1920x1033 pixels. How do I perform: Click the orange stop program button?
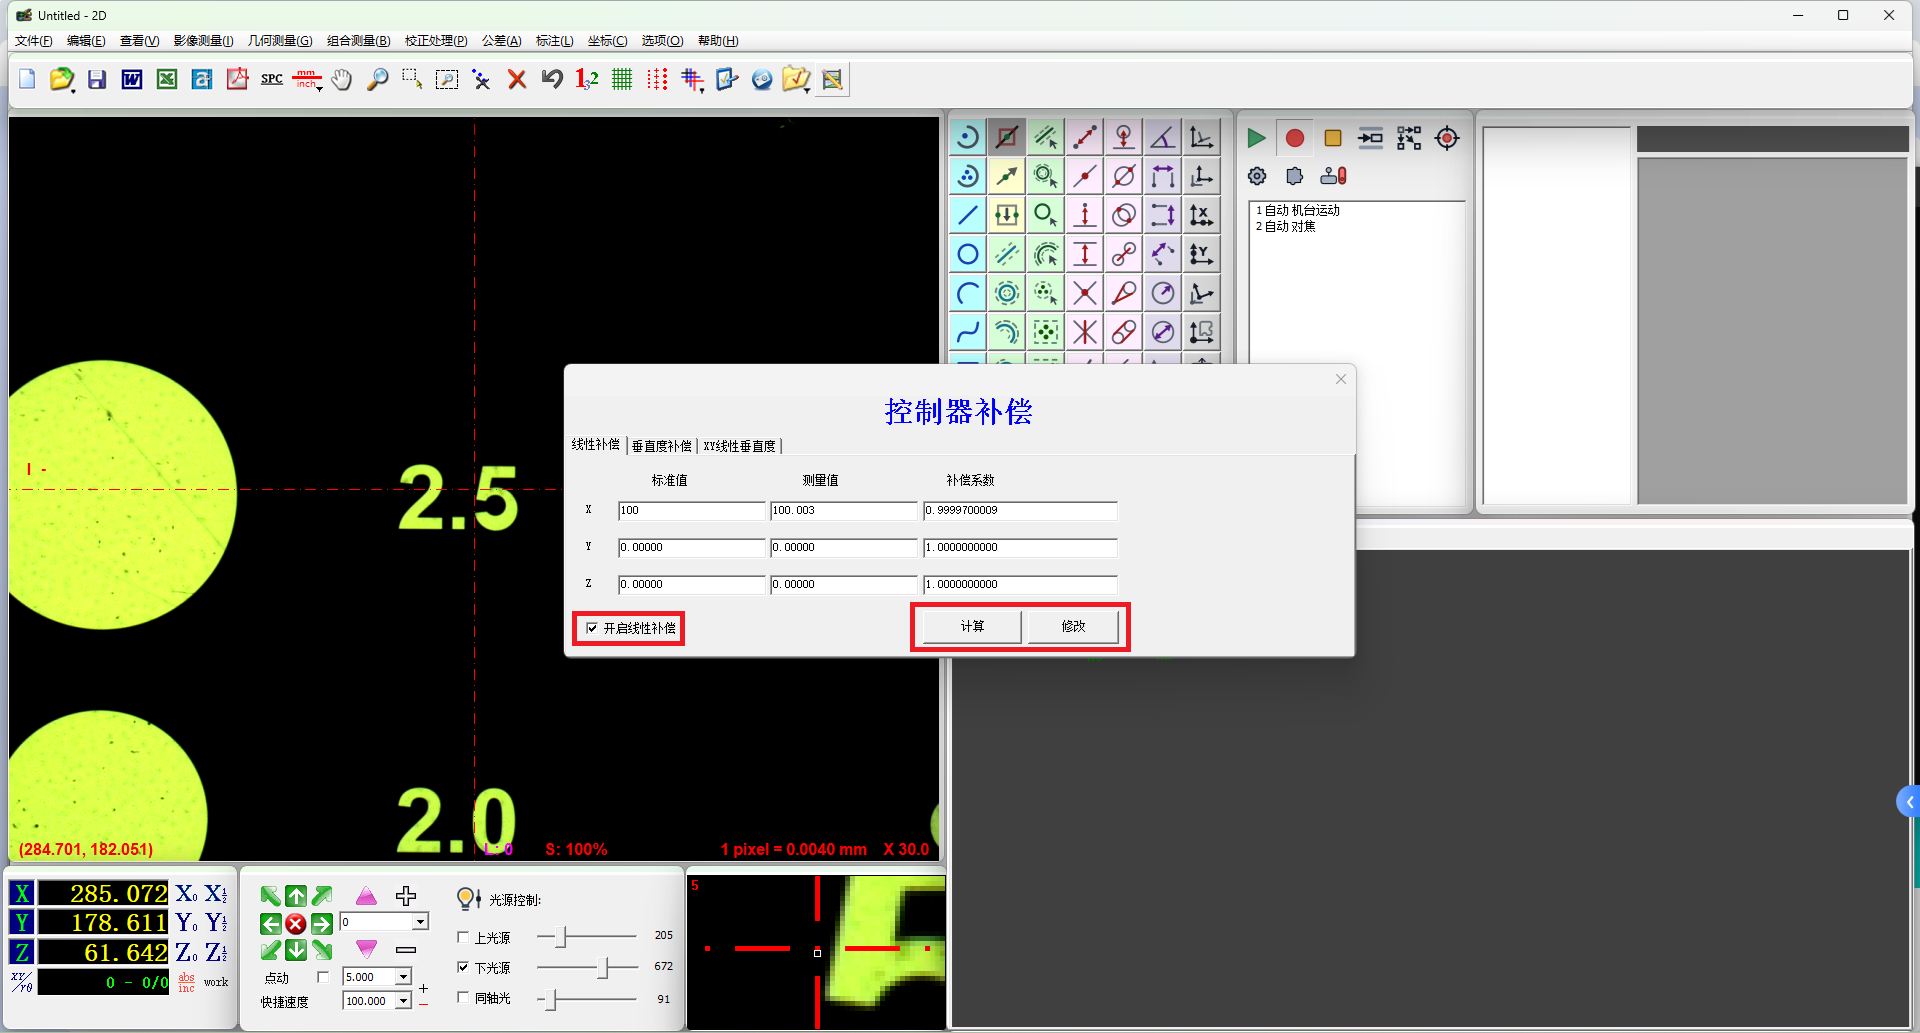click(1332, 138)
